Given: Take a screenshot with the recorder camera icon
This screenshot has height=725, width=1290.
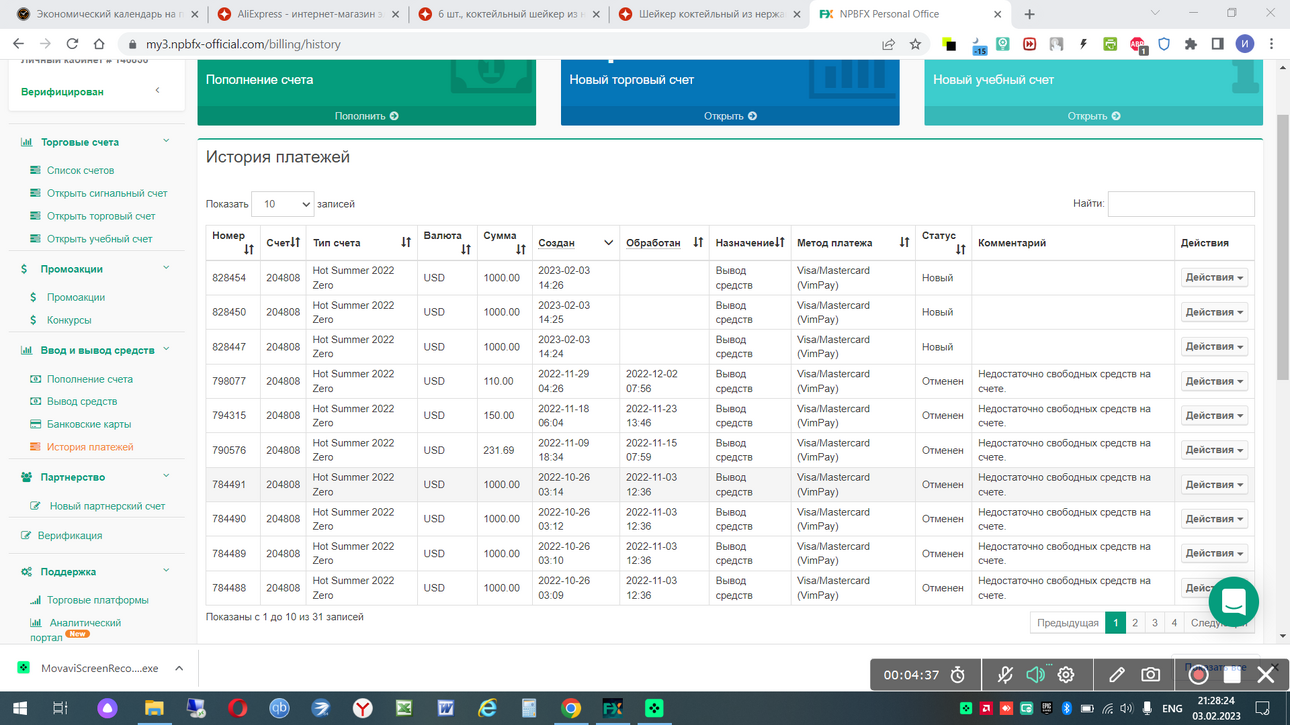Looking at the screenshot, I should tap(1151, 675).
